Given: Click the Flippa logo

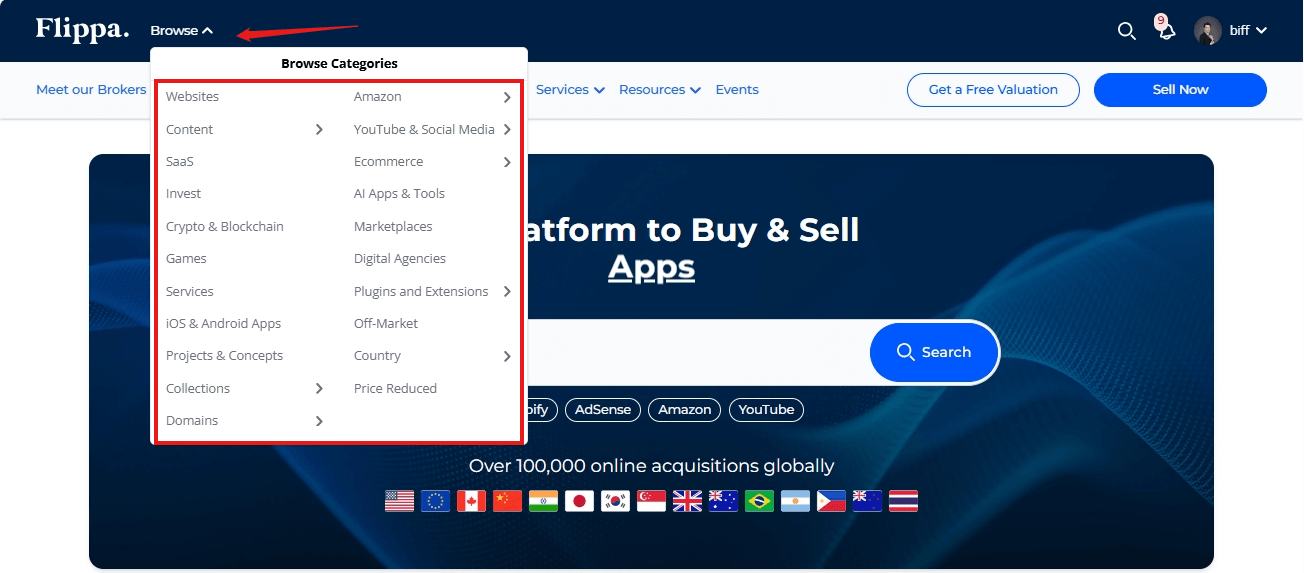Looking at the screenshot, I should [x=82, y=29].
